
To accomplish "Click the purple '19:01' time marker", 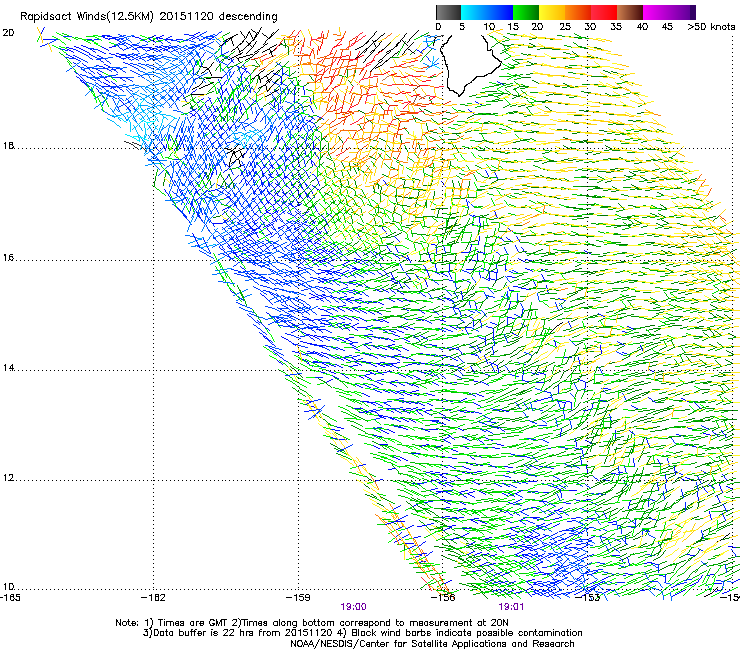I will point(511,607).
